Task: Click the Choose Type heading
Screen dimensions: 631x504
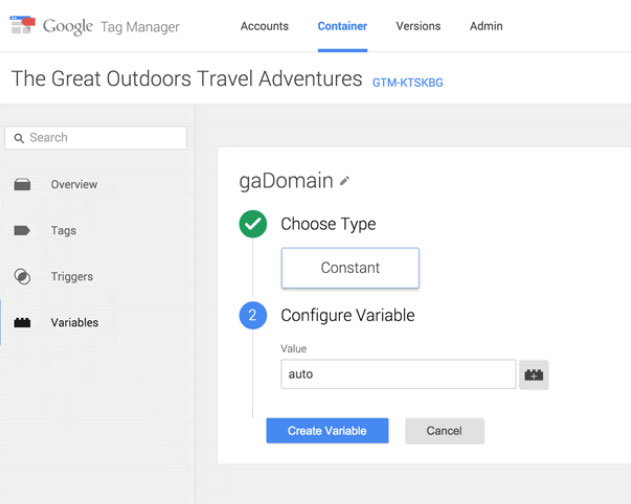Action: (328, 224)
